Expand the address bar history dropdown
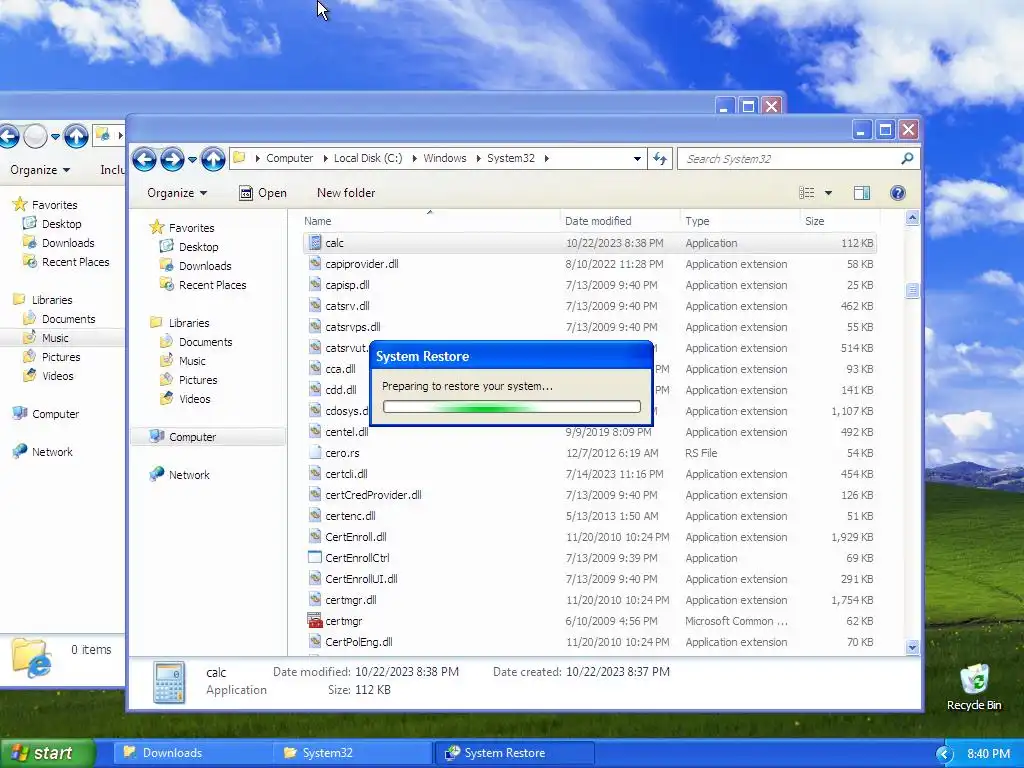Viewport: 1024px width, 768px height. [x=637, y=159]
